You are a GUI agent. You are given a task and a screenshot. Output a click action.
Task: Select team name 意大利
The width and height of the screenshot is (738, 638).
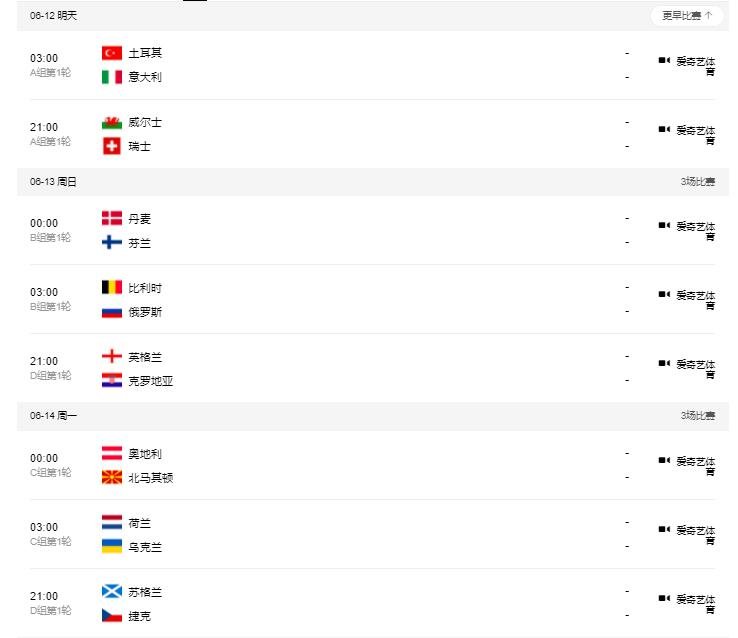145,77
